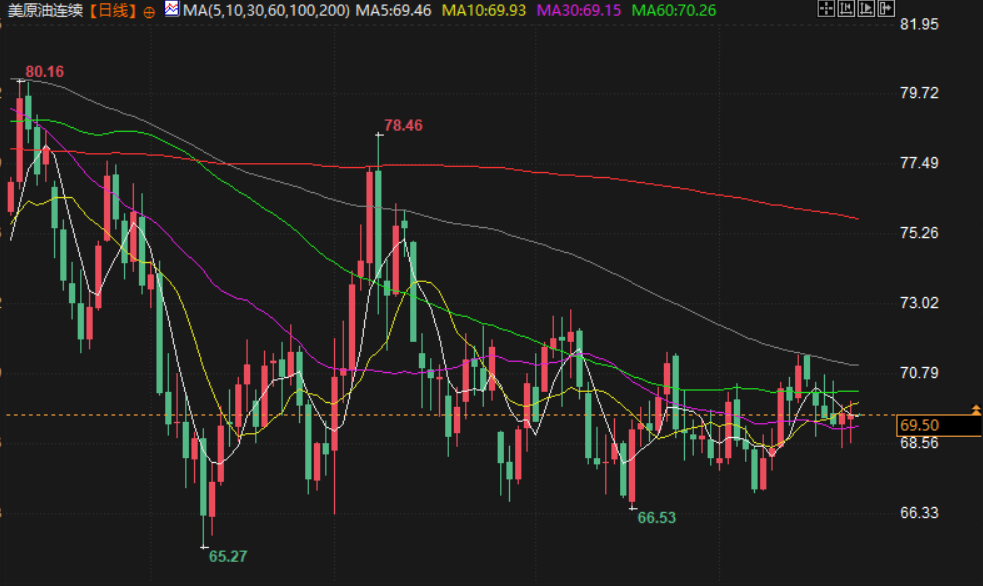Click the jump-to-start chart icon
Image resolution: width=983 pixels, height=586 pixels.
(846, 10)
